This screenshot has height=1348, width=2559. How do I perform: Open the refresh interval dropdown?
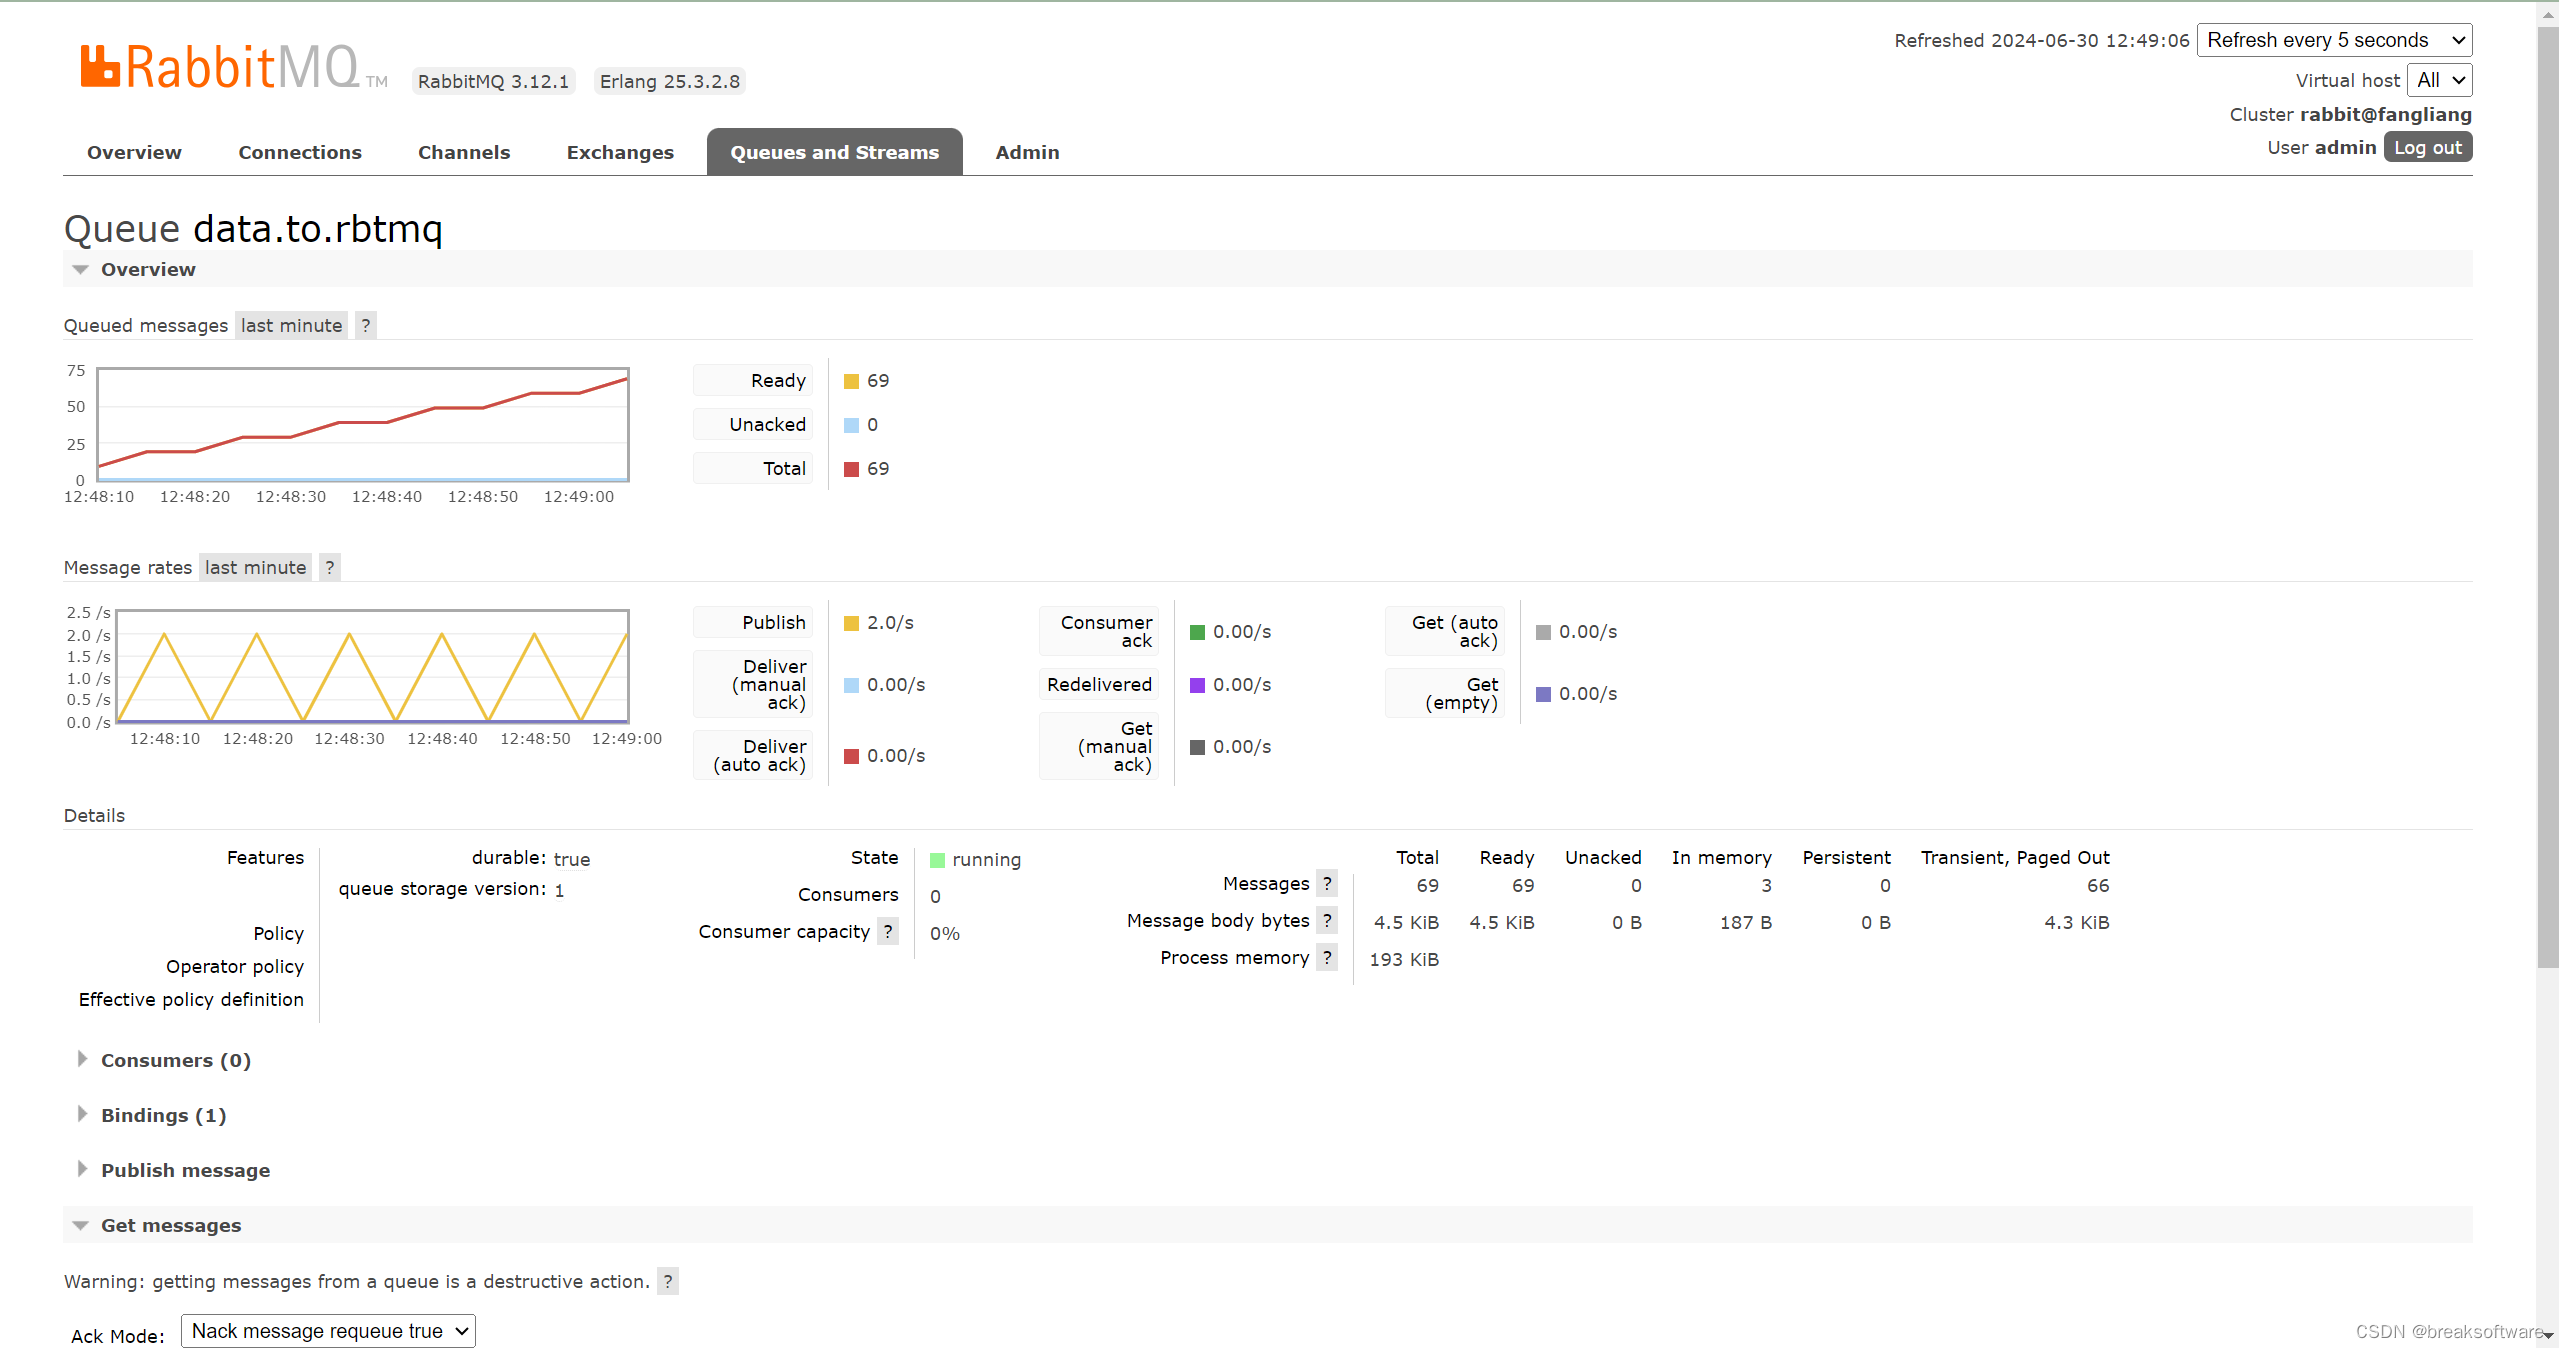pos(2334,40)
